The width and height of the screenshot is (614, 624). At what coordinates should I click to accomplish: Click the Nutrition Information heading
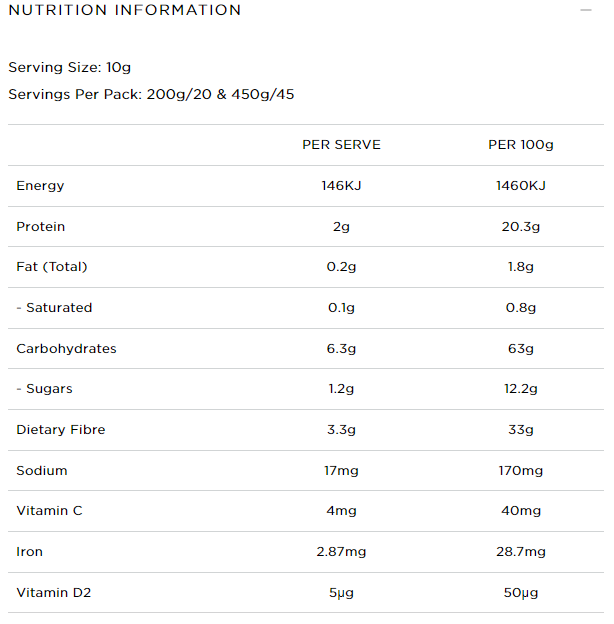coord(125,10)
